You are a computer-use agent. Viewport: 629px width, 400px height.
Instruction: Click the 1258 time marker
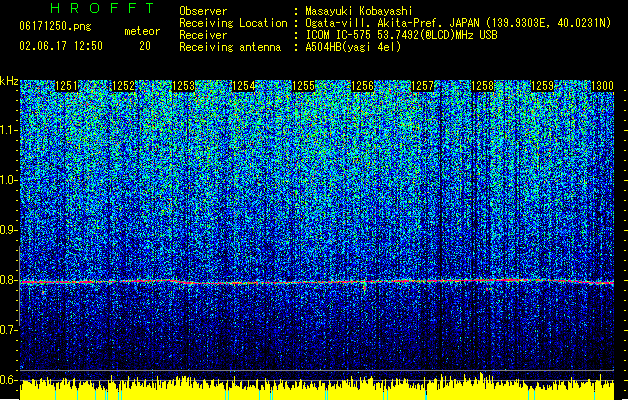483,86
